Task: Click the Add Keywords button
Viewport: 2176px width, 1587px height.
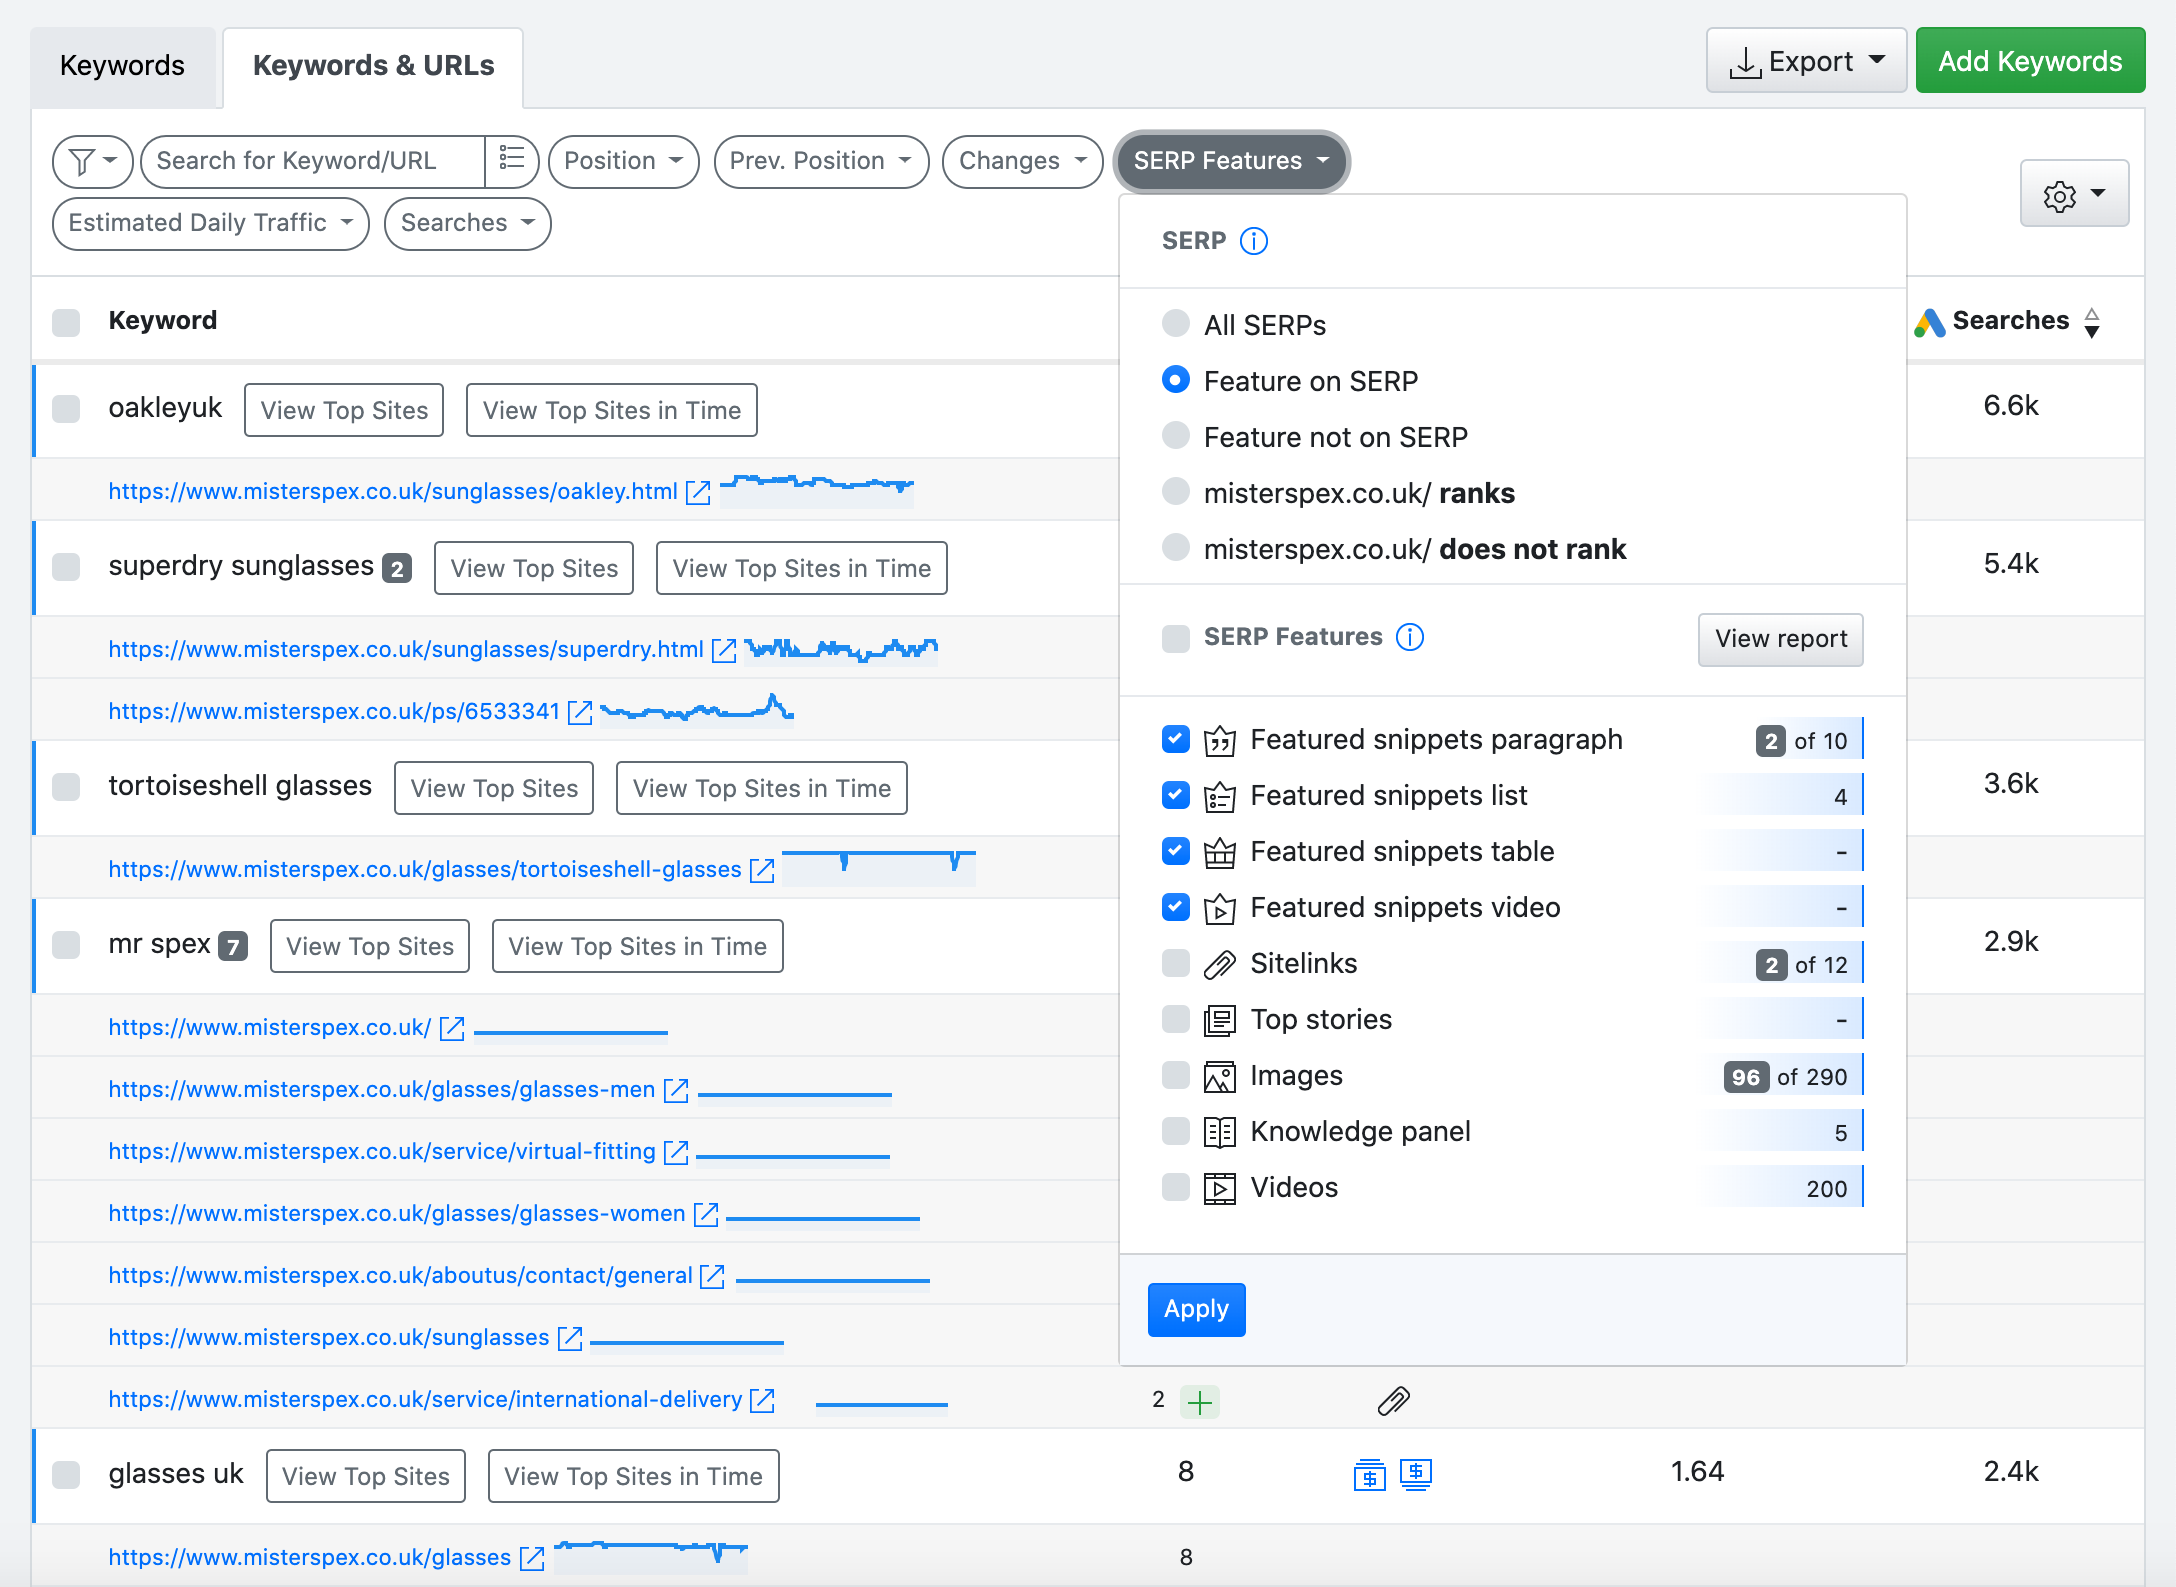Action: tap(2030, 61)
